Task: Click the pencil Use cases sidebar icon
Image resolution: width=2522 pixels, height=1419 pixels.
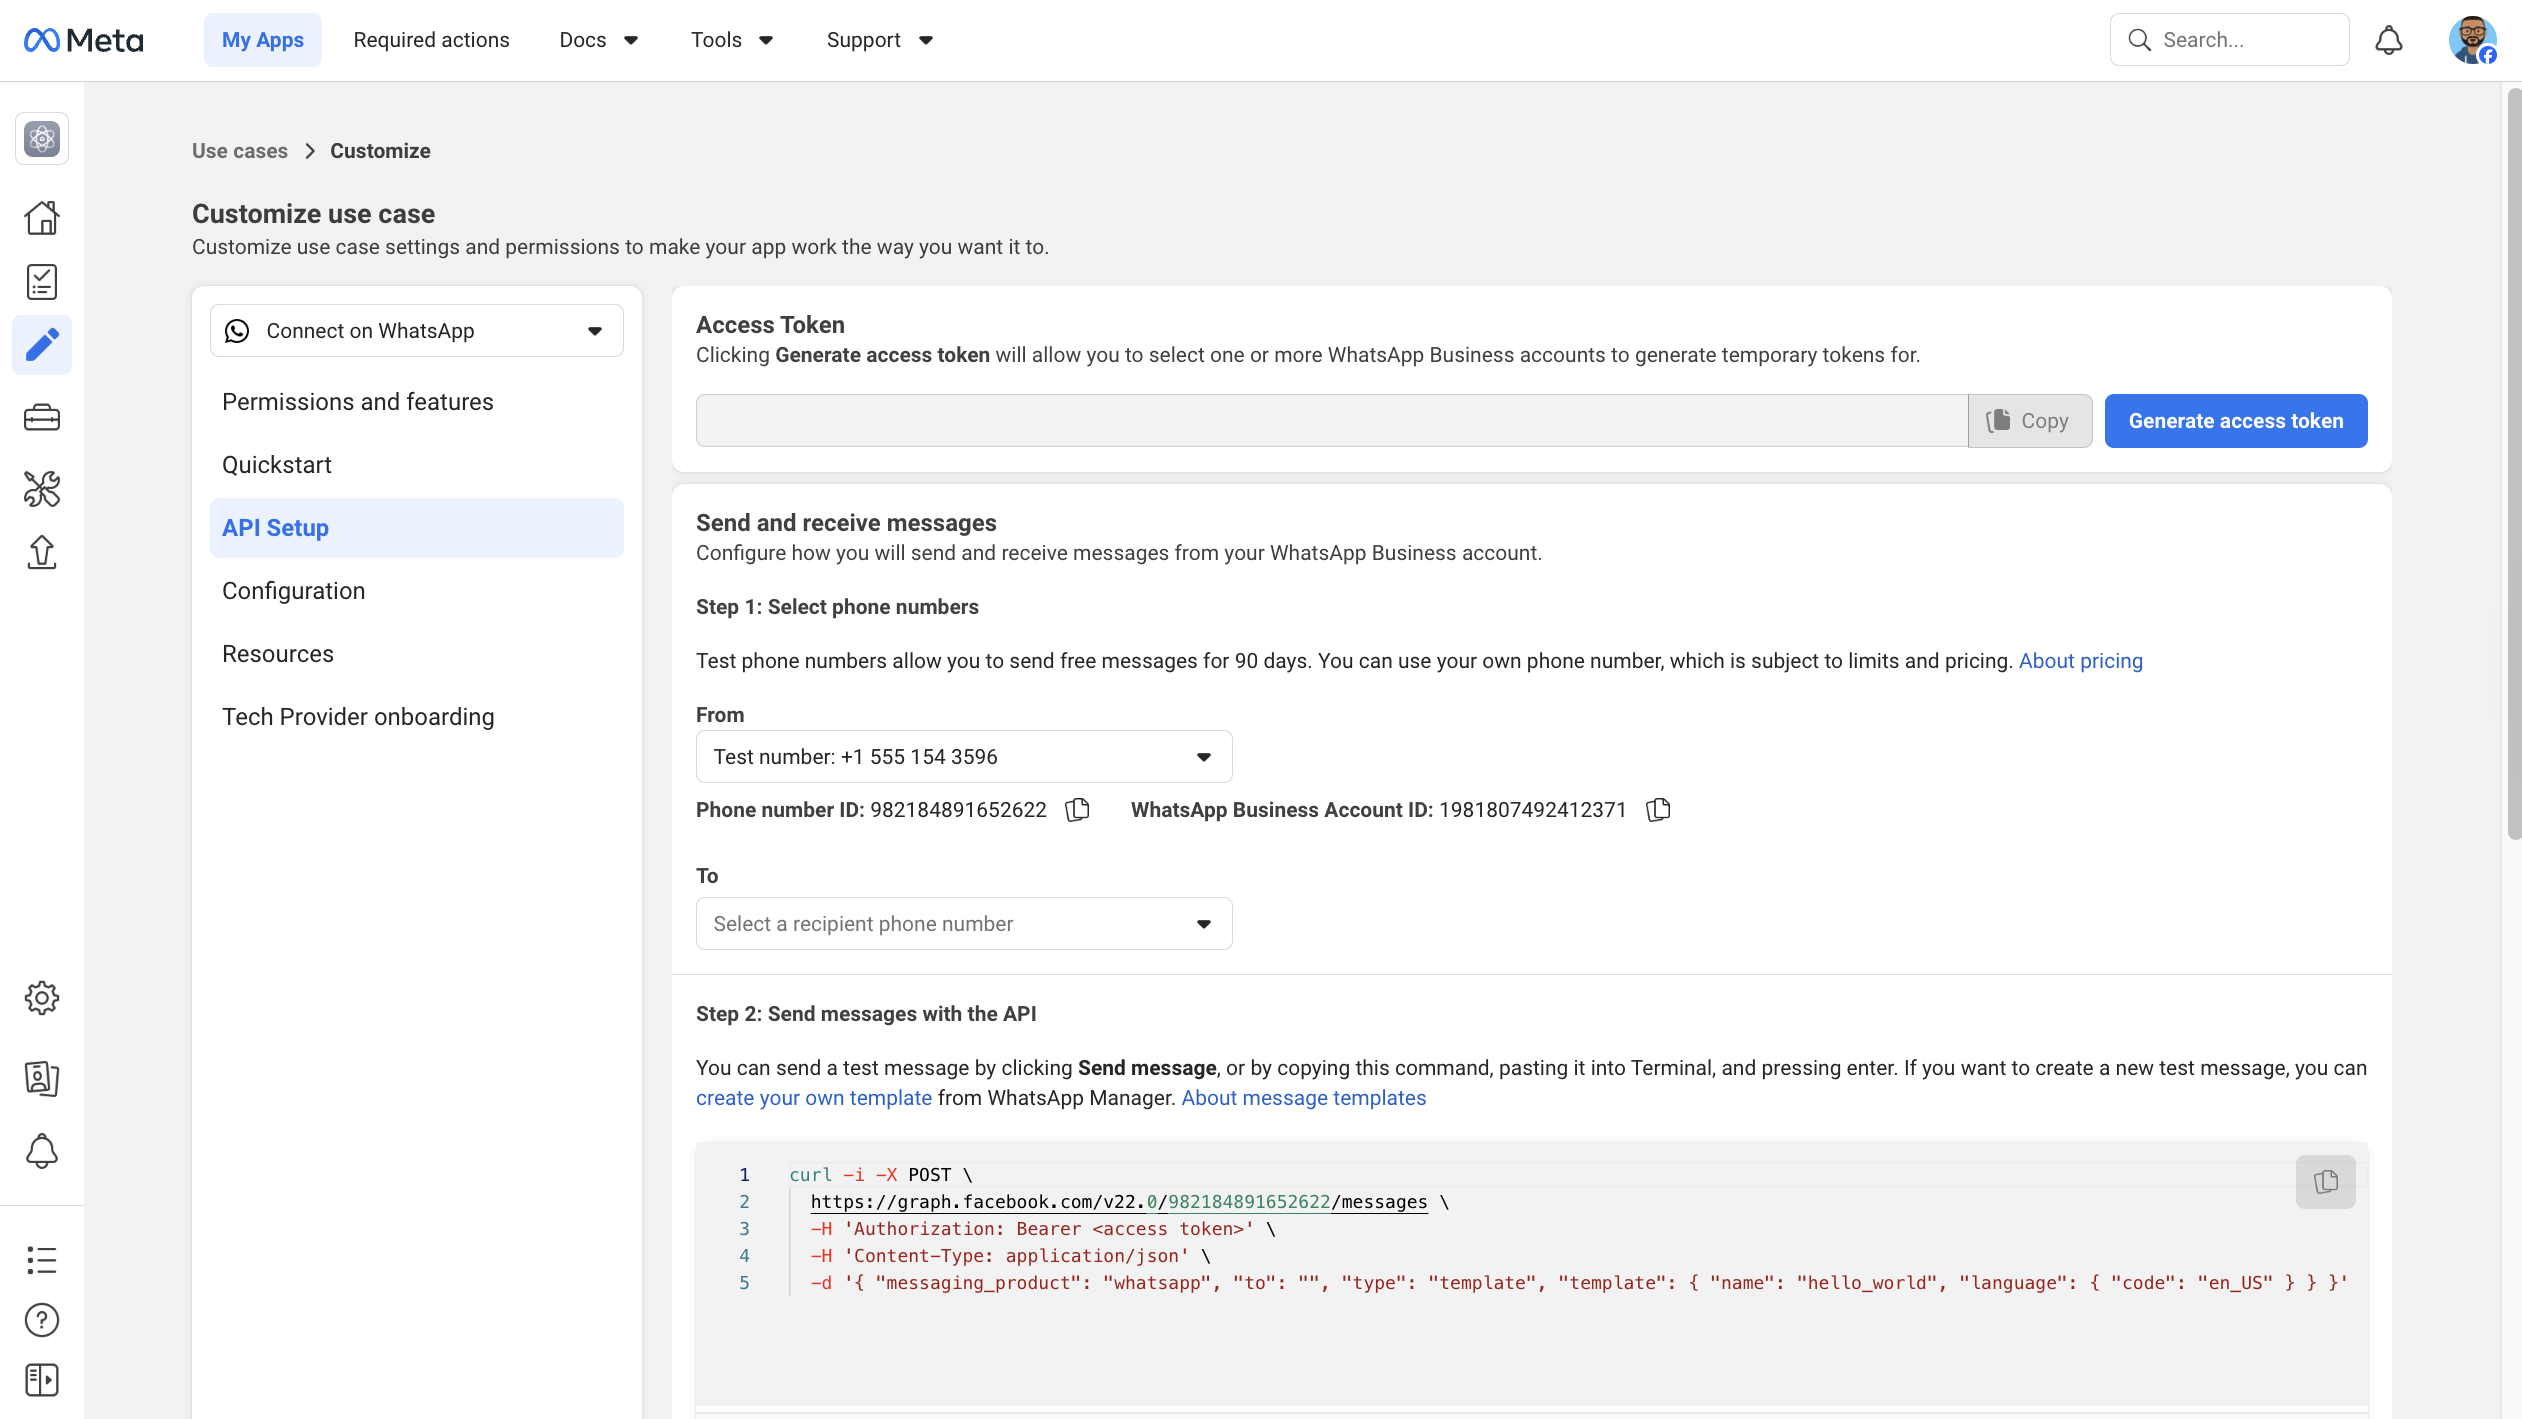Action: click(x=42, y=345)
